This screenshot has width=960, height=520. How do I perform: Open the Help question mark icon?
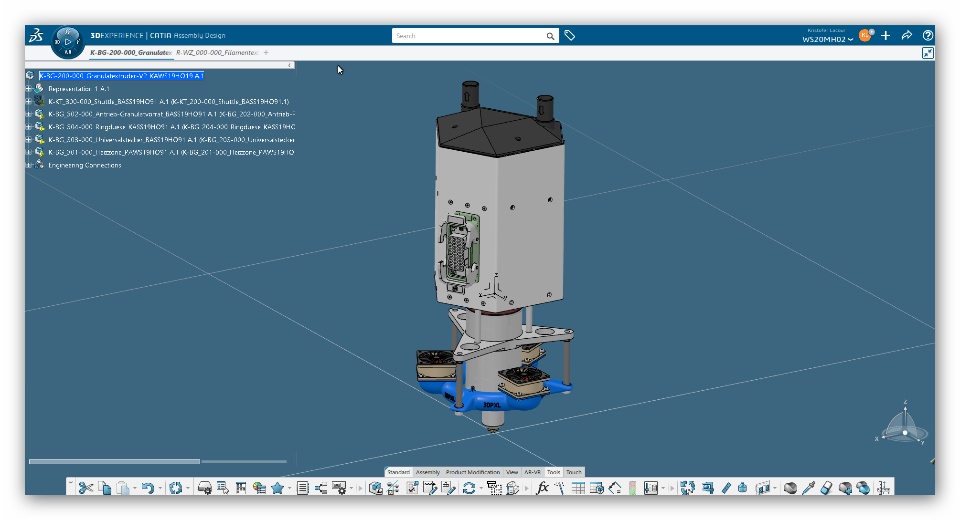(x=928, y=35)
